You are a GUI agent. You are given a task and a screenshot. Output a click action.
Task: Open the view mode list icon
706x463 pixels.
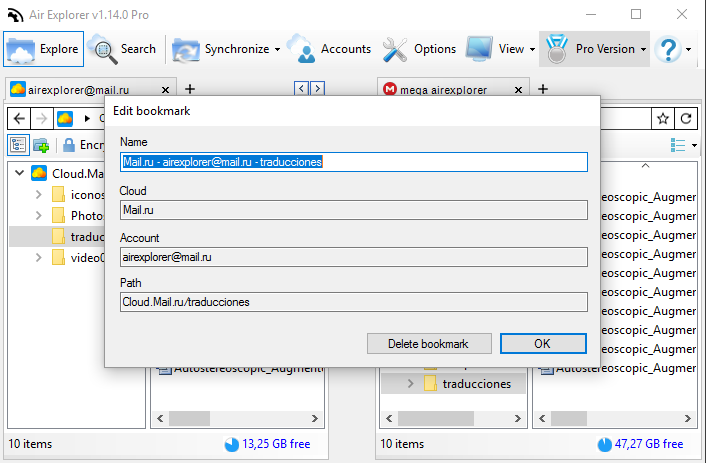click(x=678, y=145)
